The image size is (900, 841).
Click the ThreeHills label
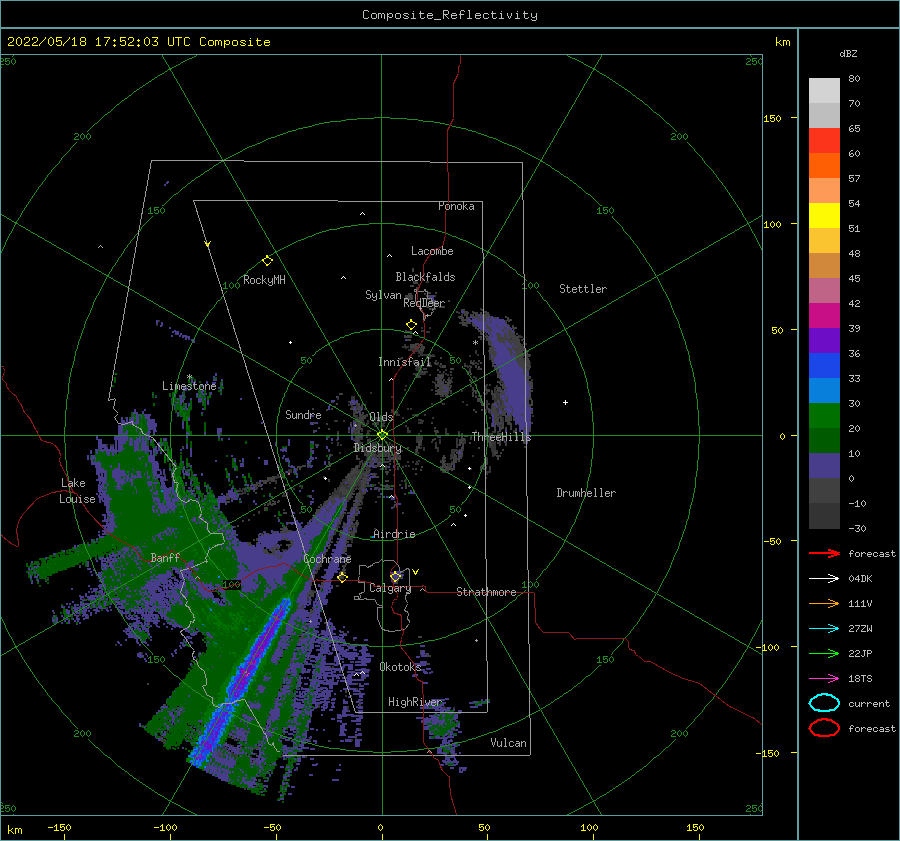click(x=501, y=437)
